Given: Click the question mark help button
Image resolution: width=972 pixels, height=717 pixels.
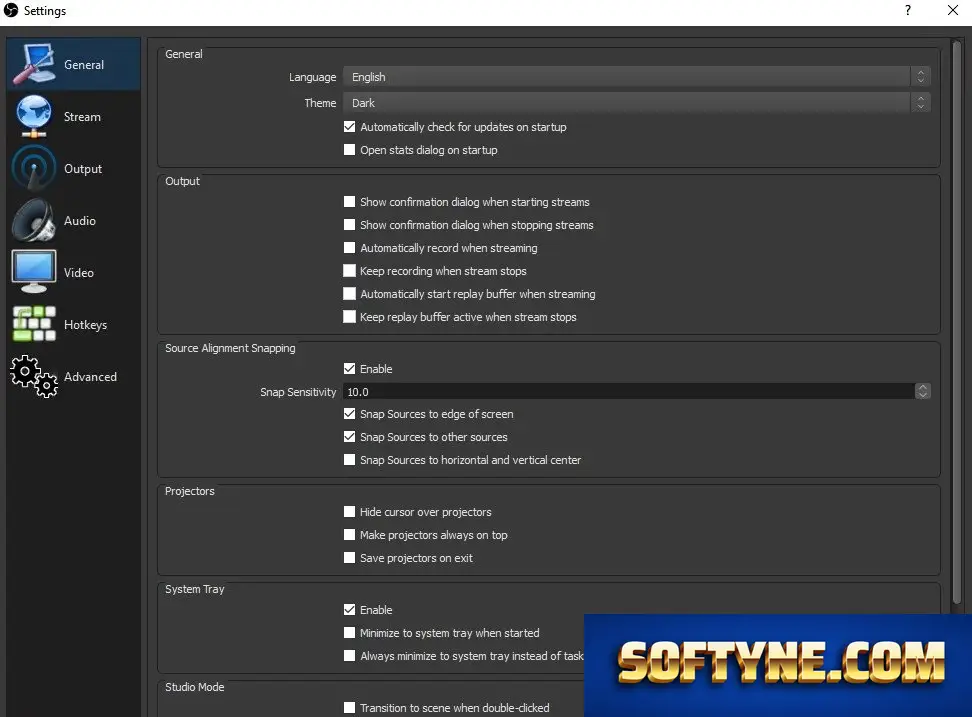Looking at the screenshot, I should click(x=908, y=10).
